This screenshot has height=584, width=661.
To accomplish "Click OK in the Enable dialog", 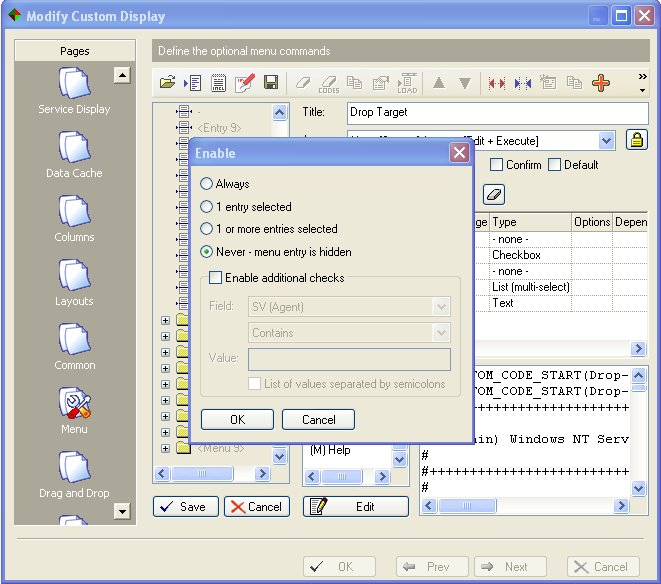I will 237,420.
